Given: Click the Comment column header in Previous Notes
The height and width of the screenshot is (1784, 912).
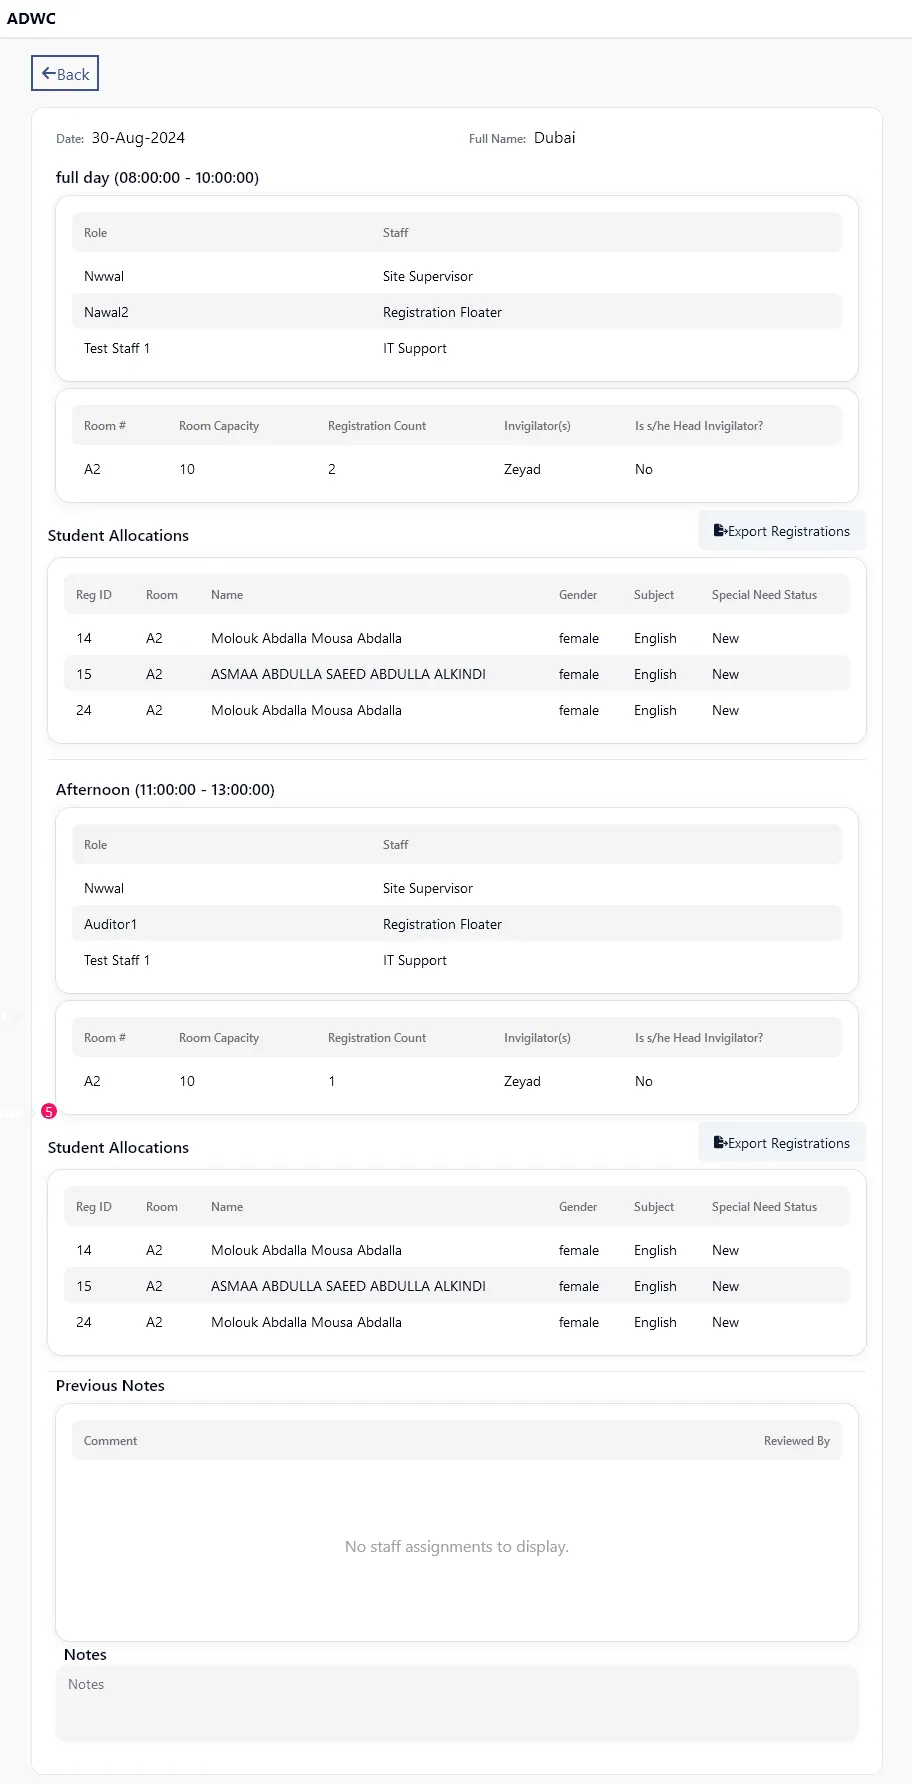Looking at the screenshot, I should (110, 1440).
